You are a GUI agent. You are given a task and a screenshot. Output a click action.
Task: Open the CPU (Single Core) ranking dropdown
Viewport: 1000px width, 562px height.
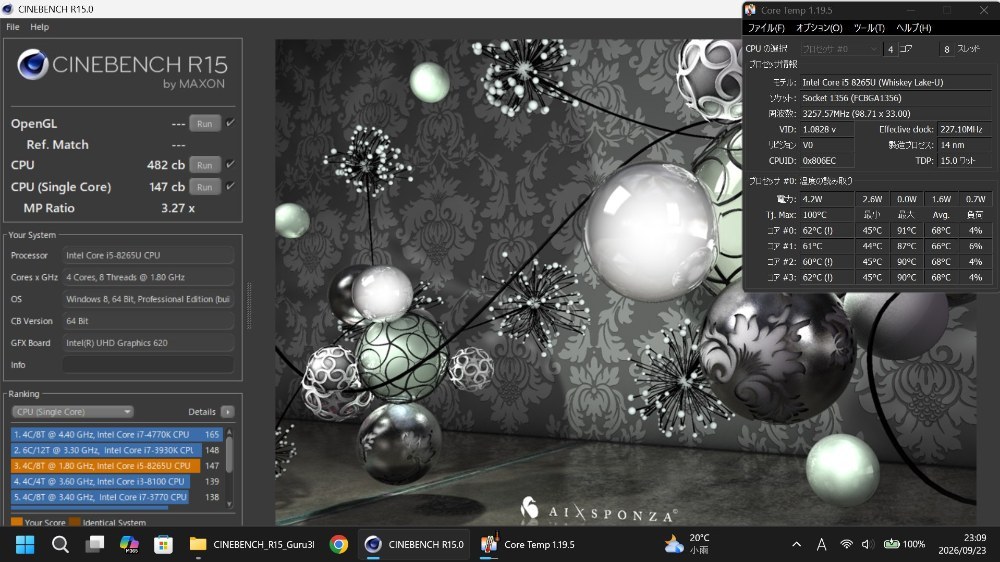pos(73,411)
